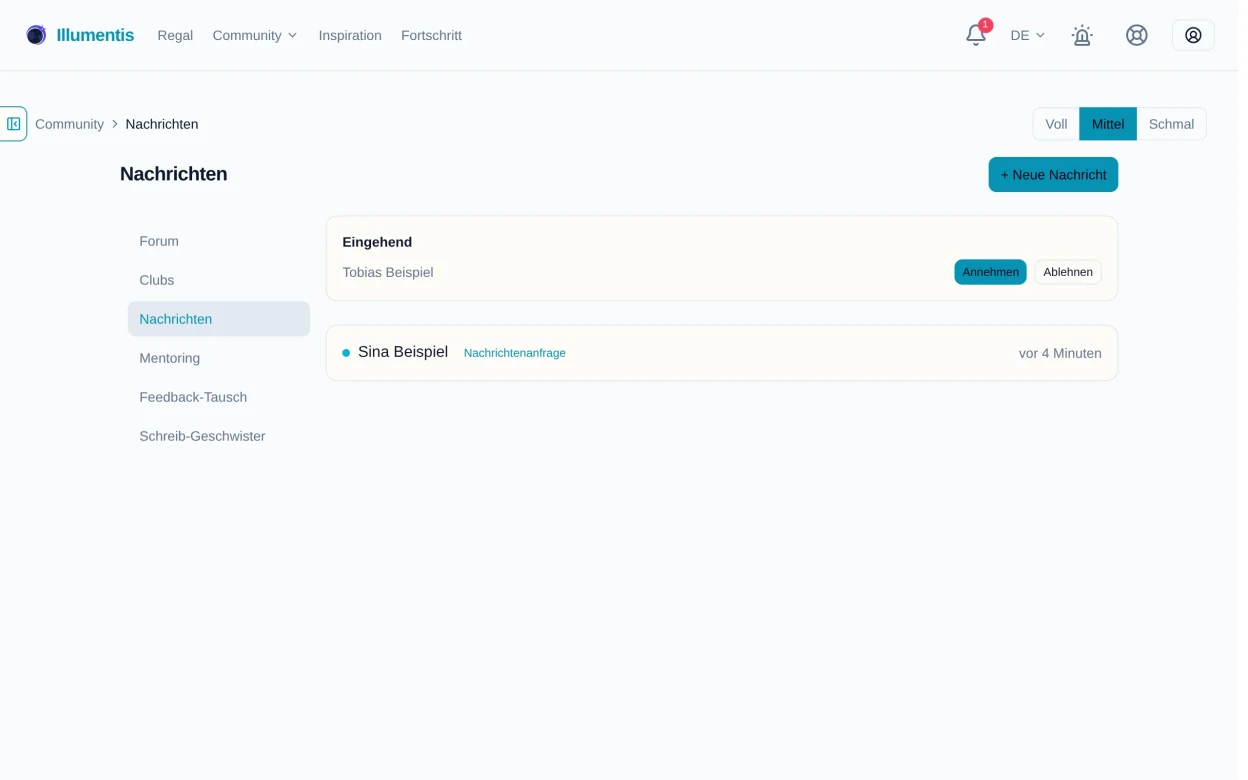This screenshot has width=1248, height=780.
Task: Go to the Regal menu item
Action: (176, 35)
